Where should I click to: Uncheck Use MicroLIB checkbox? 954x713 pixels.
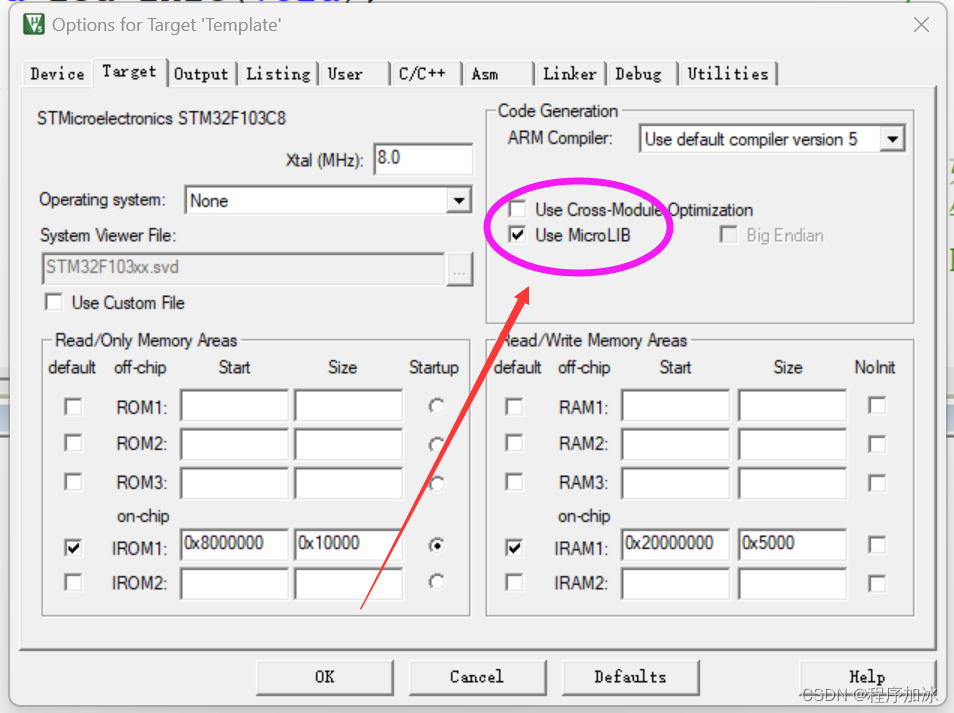pyautogui.click(x=517, y=235)
